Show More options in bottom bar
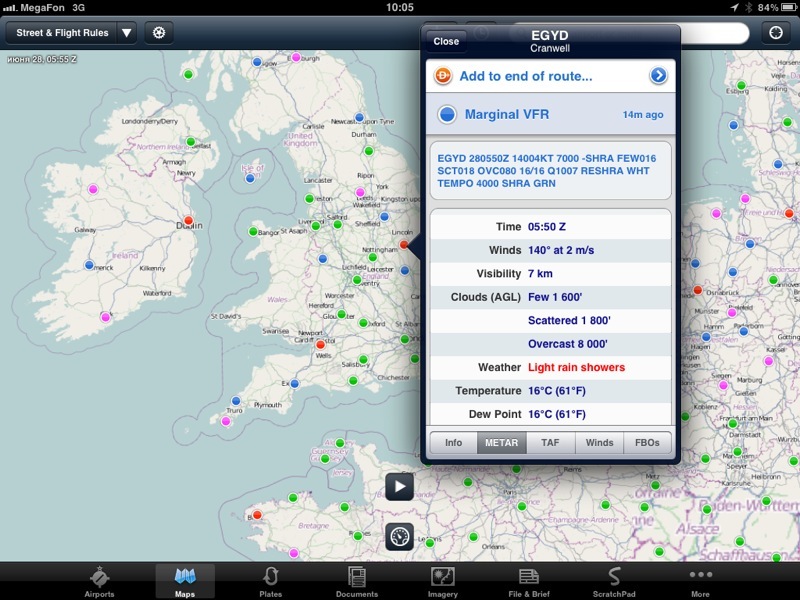Screen dimensions: 800x600 (700, 581)
